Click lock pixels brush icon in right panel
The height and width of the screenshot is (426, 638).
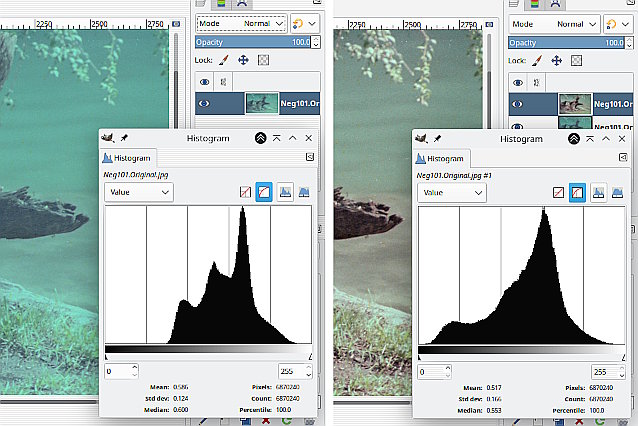pyautogui.click(x=537, y=61)
